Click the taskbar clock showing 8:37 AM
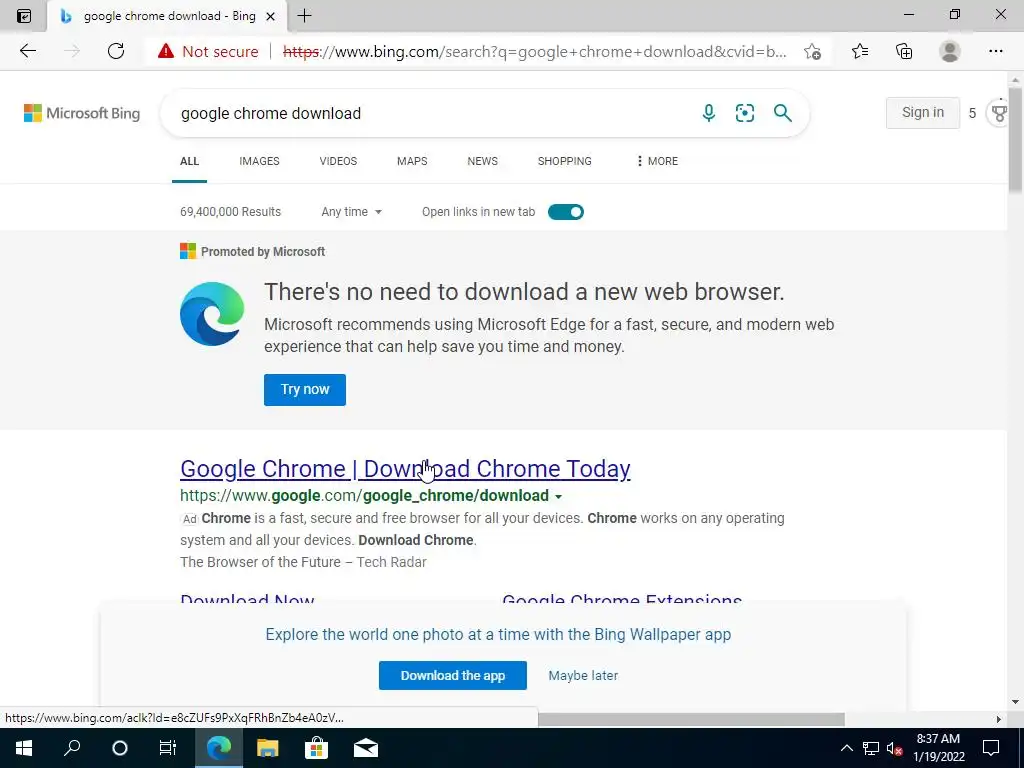Image resolution: width=1024 pixels, height=768 pixels. [938, 748]
